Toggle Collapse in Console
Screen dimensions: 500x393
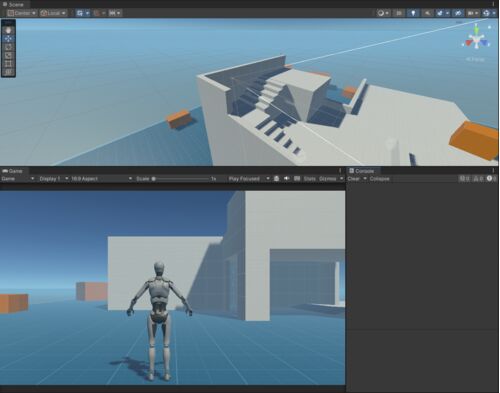point(379,179)
